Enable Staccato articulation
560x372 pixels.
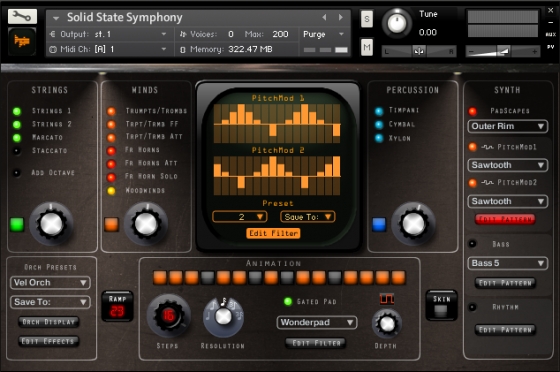pyautogui.click(x=17, y=151)
